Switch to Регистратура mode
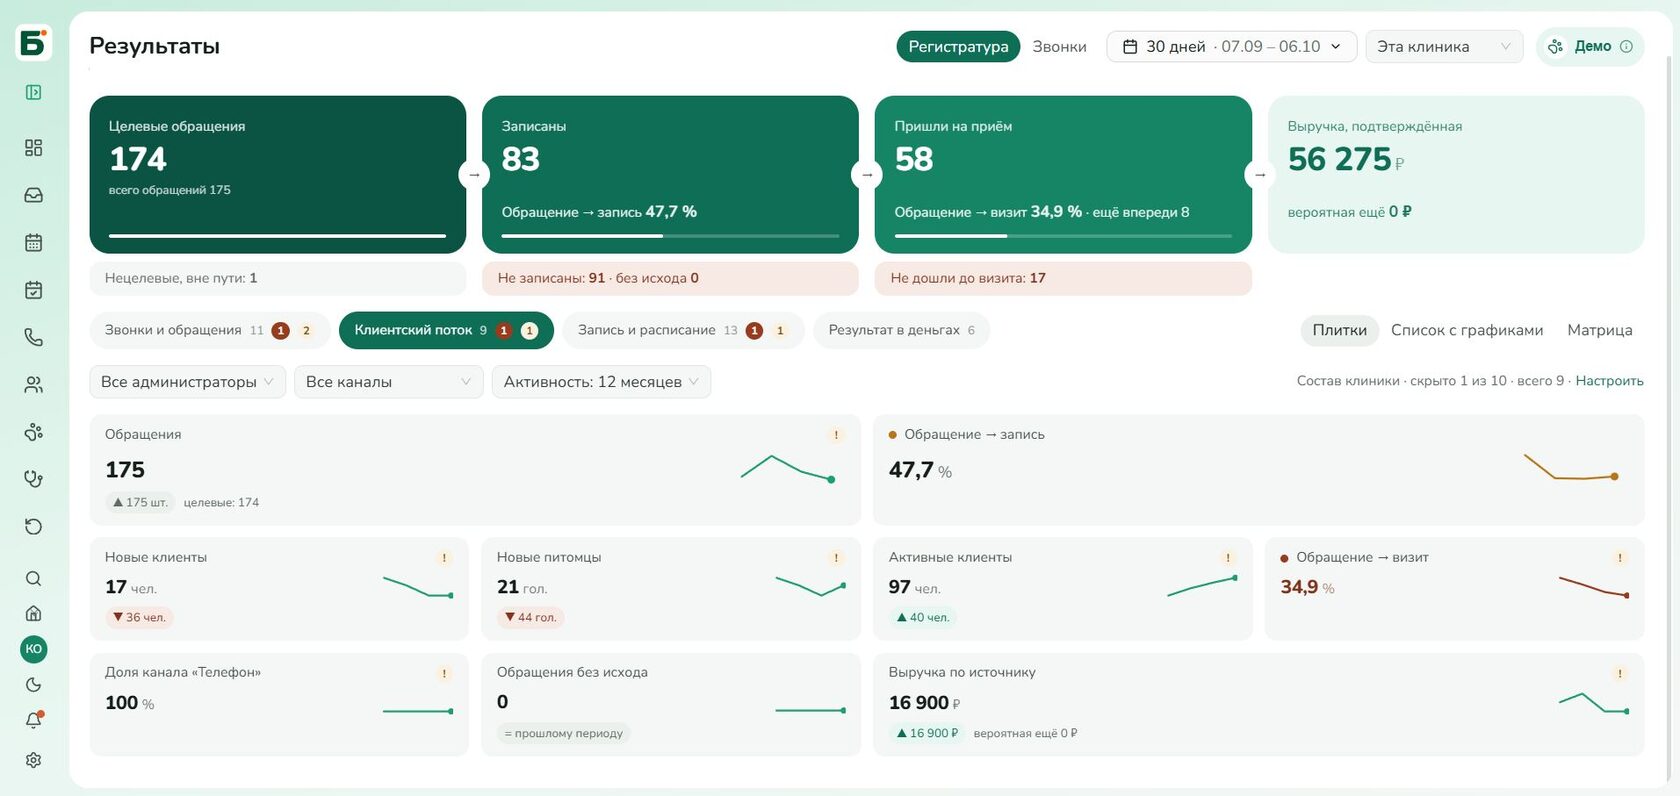This screenshot has height=796, width=1680. pos(958,46)
